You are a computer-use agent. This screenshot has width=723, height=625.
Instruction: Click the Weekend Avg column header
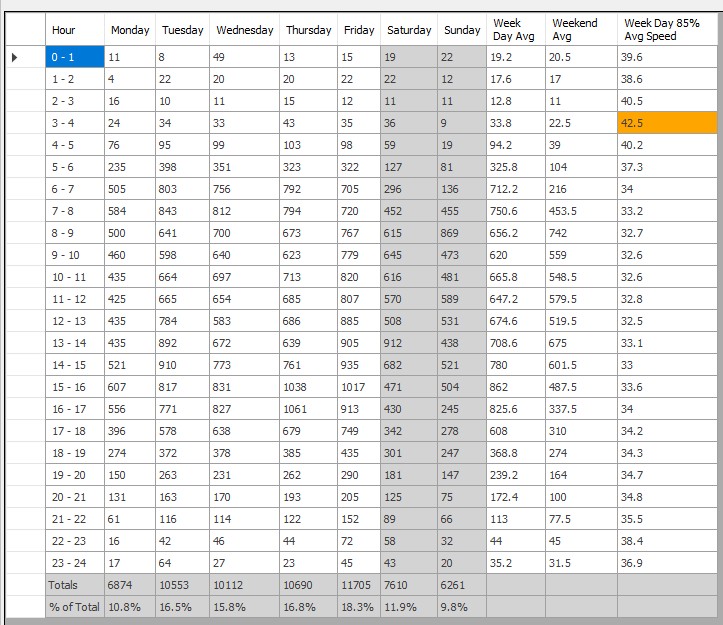point(581,30)
